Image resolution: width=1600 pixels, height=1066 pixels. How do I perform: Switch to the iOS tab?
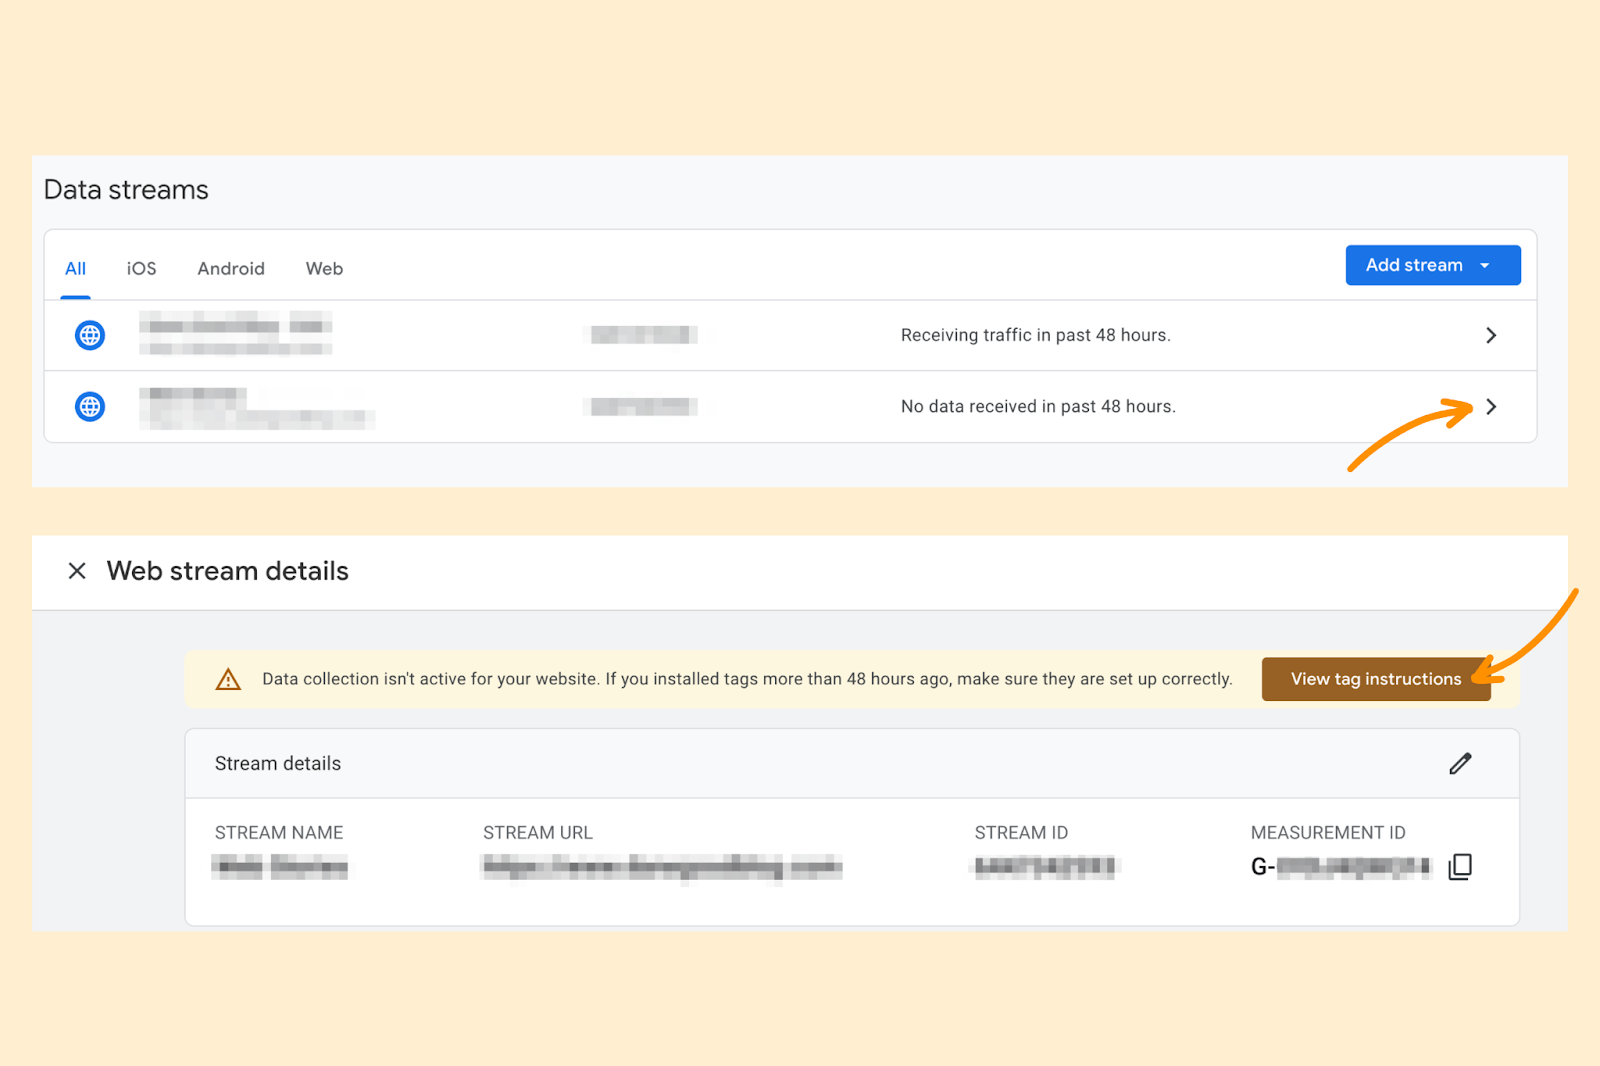141,269
